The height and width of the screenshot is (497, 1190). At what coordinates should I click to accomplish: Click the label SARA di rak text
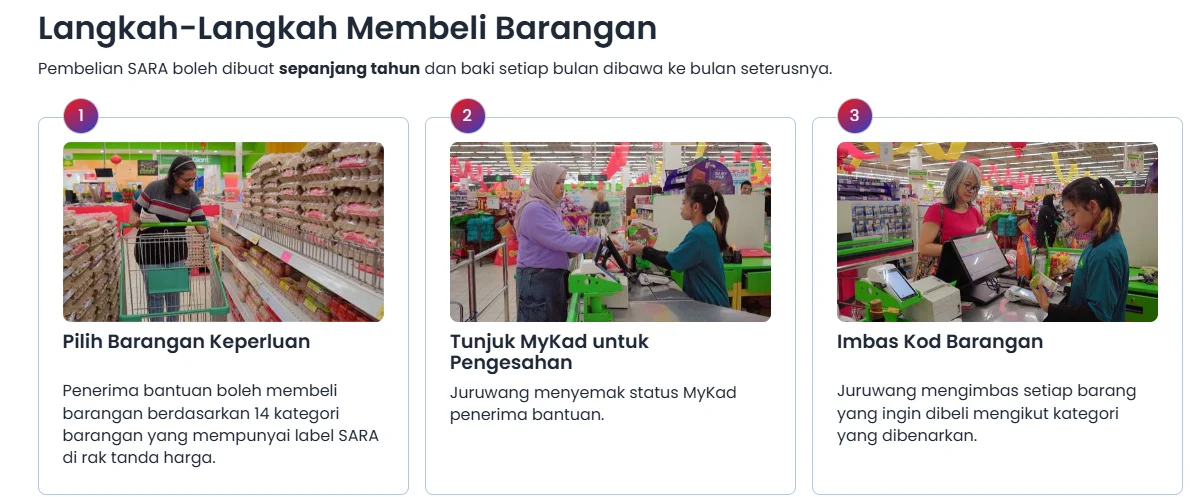click(220, 447)
